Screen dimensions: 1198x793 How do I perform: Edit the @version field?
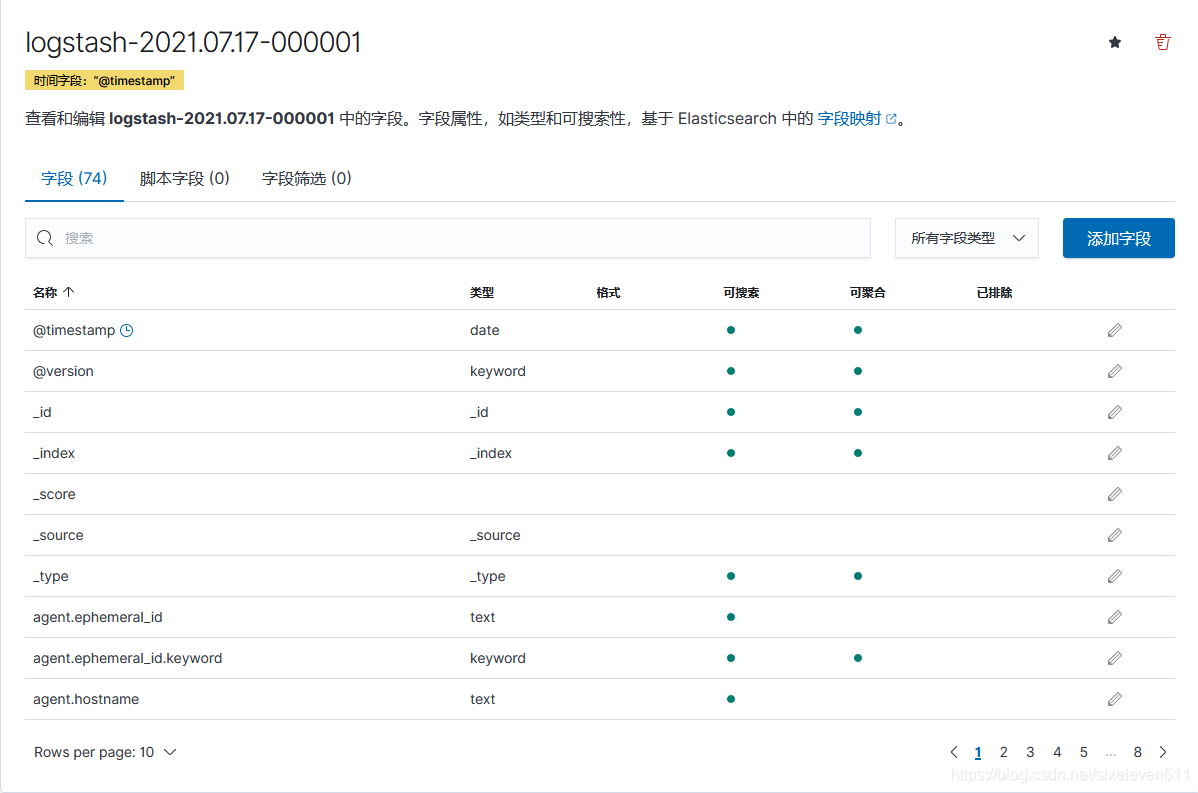[1114, 370]
